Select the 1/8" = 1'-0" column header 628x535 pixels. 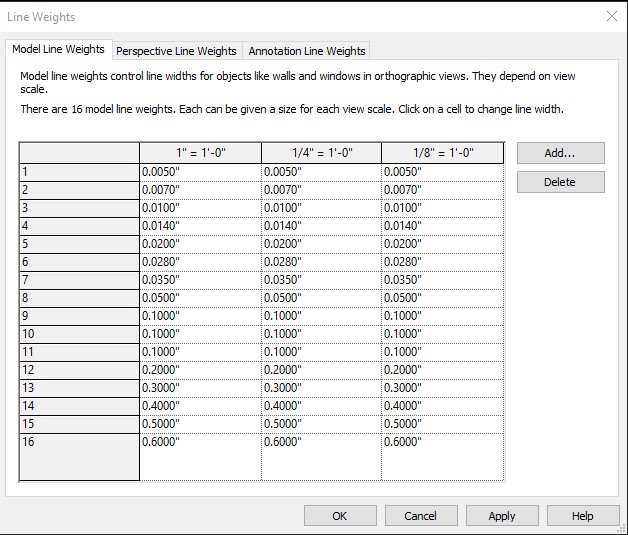[443, 153]
